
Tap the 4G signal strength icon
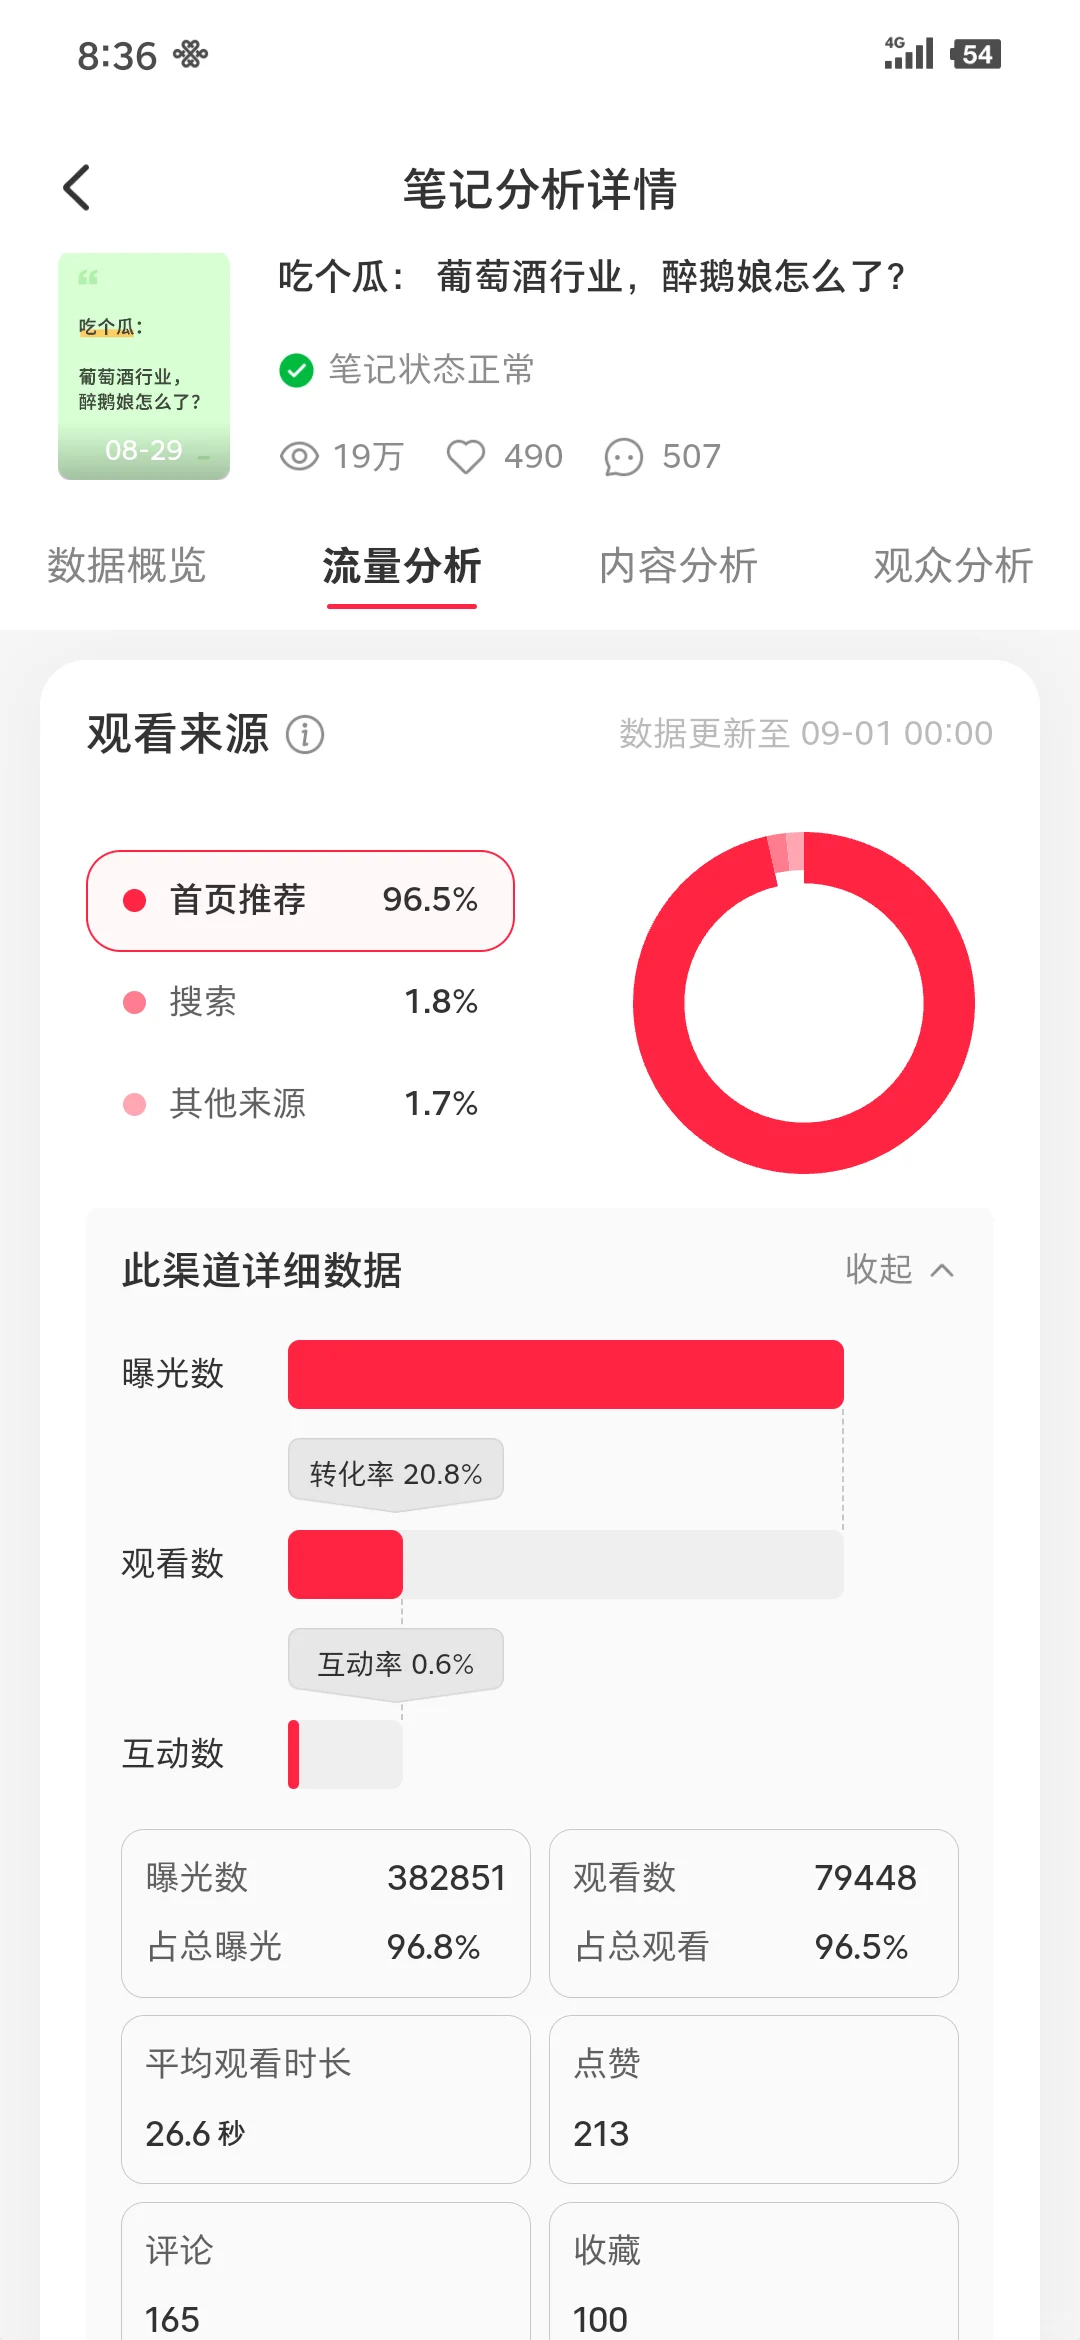908,53
